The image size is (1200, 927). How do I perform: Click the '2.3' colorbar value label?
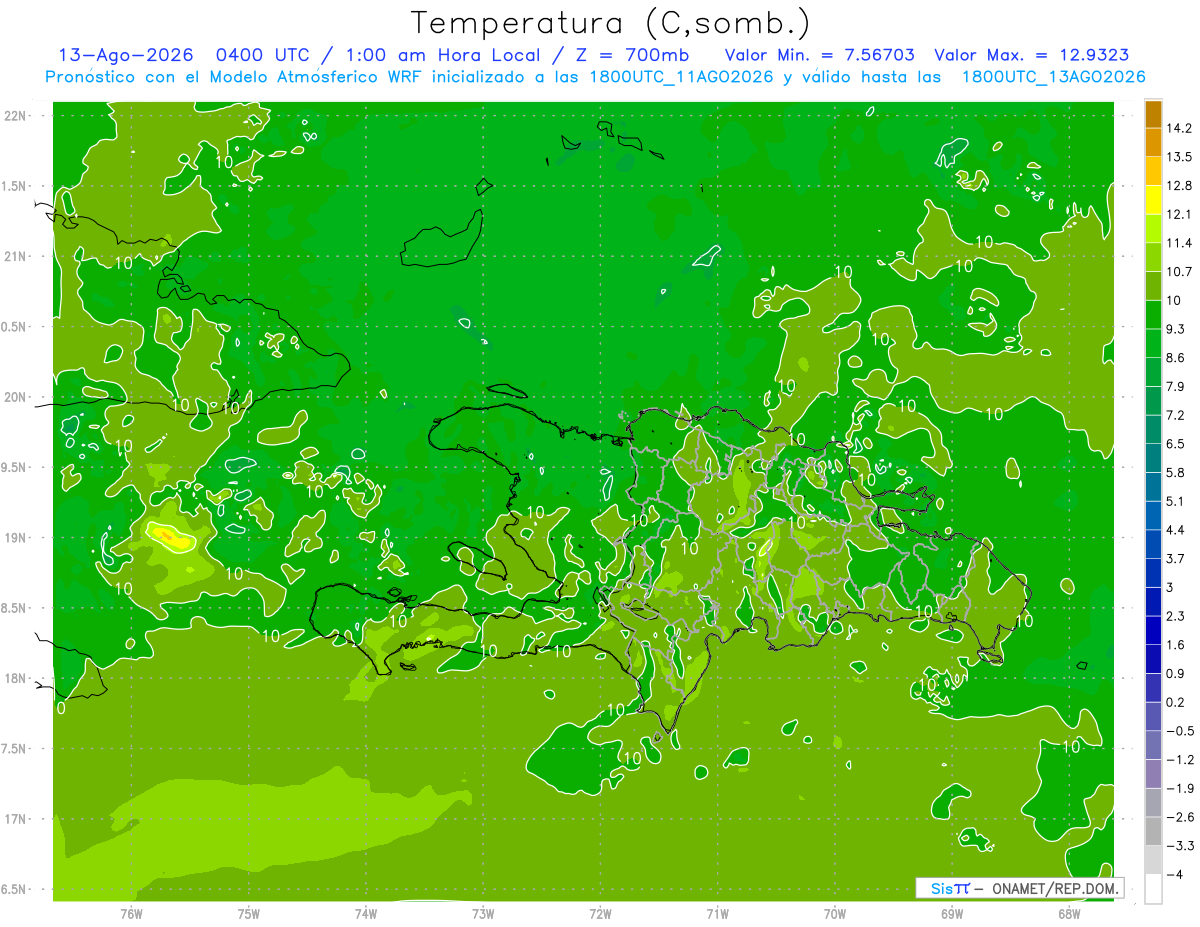point(1176,616)
